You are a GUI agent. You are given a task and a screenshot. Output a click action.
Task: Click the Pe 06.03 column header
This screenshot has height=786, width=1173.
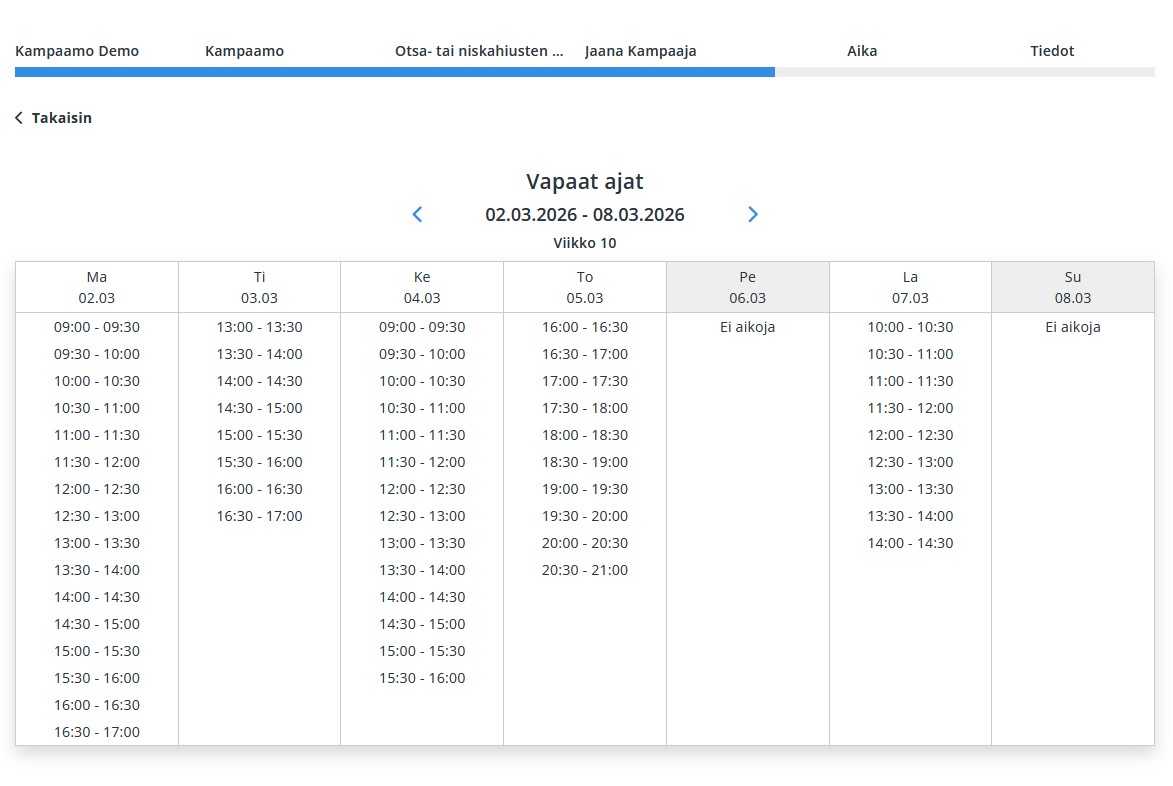click(x=747, y=287)
